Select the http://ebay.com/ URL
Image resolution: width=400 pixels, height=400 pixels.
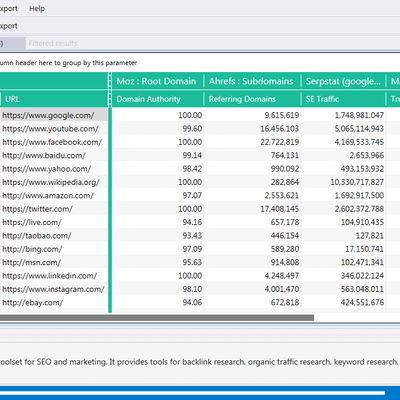coord(33,302)
